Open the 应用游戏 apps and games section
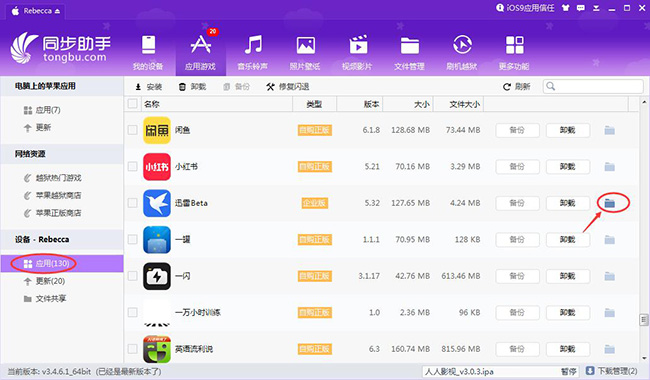The image size is (650, 380). (x=201, y=53)
